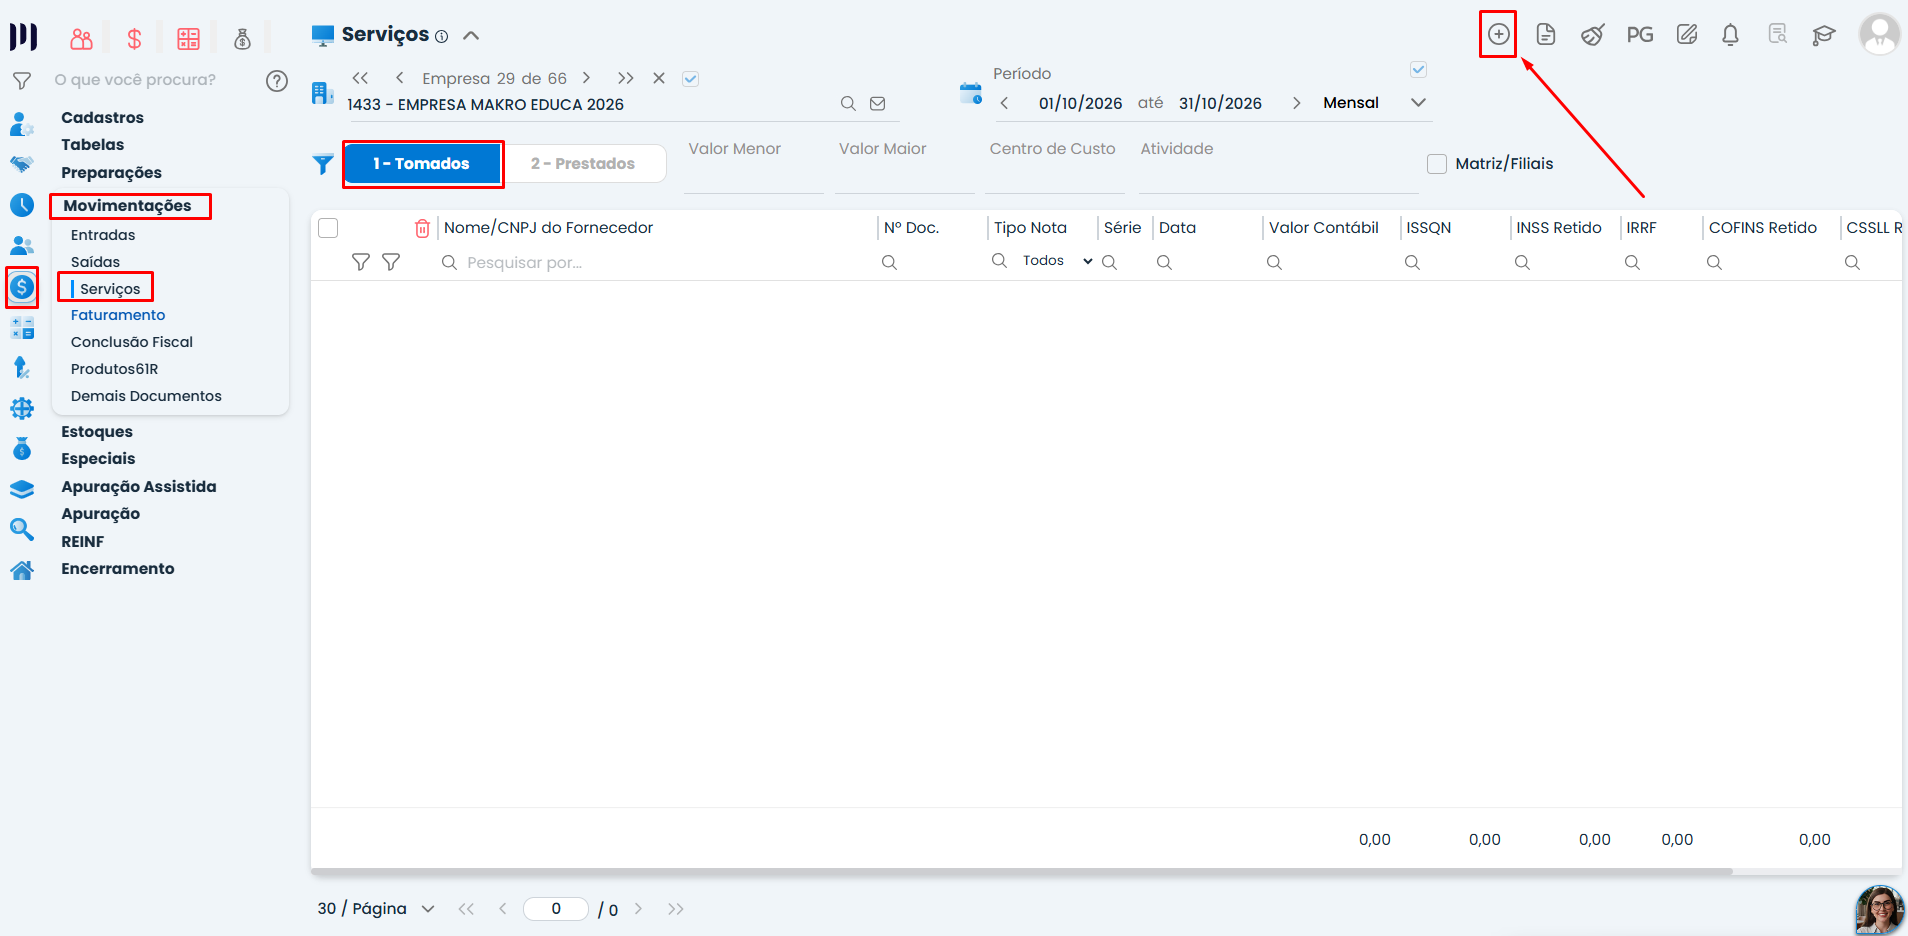Click the red calculator grid icon
Image resolution: width=1908 pixels, height=936 pixels.
coord(188,39)
